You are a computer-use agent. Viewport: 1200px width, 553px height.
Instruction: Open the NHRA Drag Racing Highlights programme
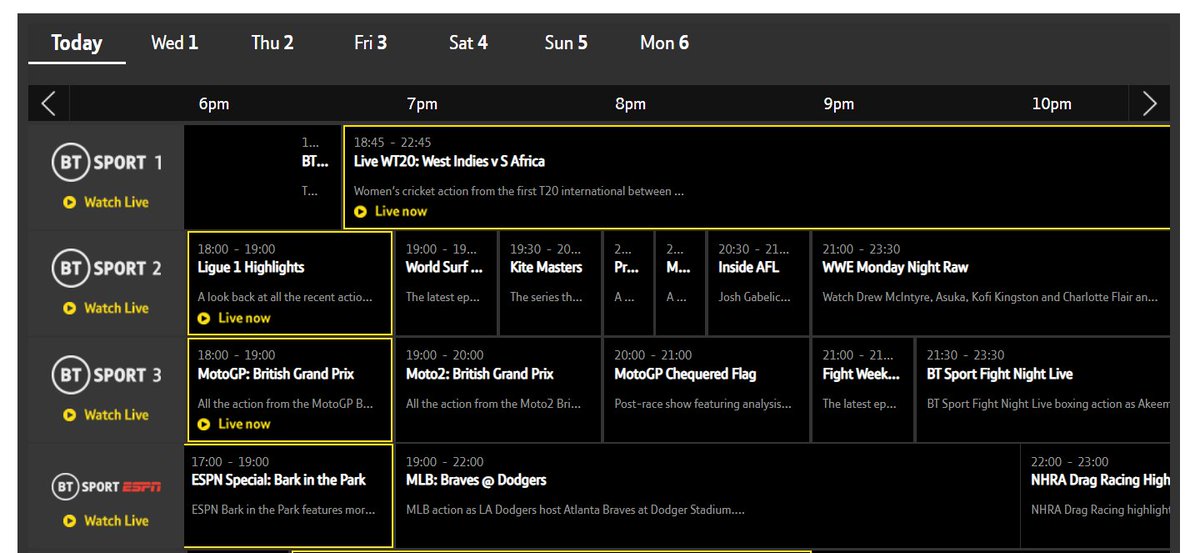tap(1095, 496)
